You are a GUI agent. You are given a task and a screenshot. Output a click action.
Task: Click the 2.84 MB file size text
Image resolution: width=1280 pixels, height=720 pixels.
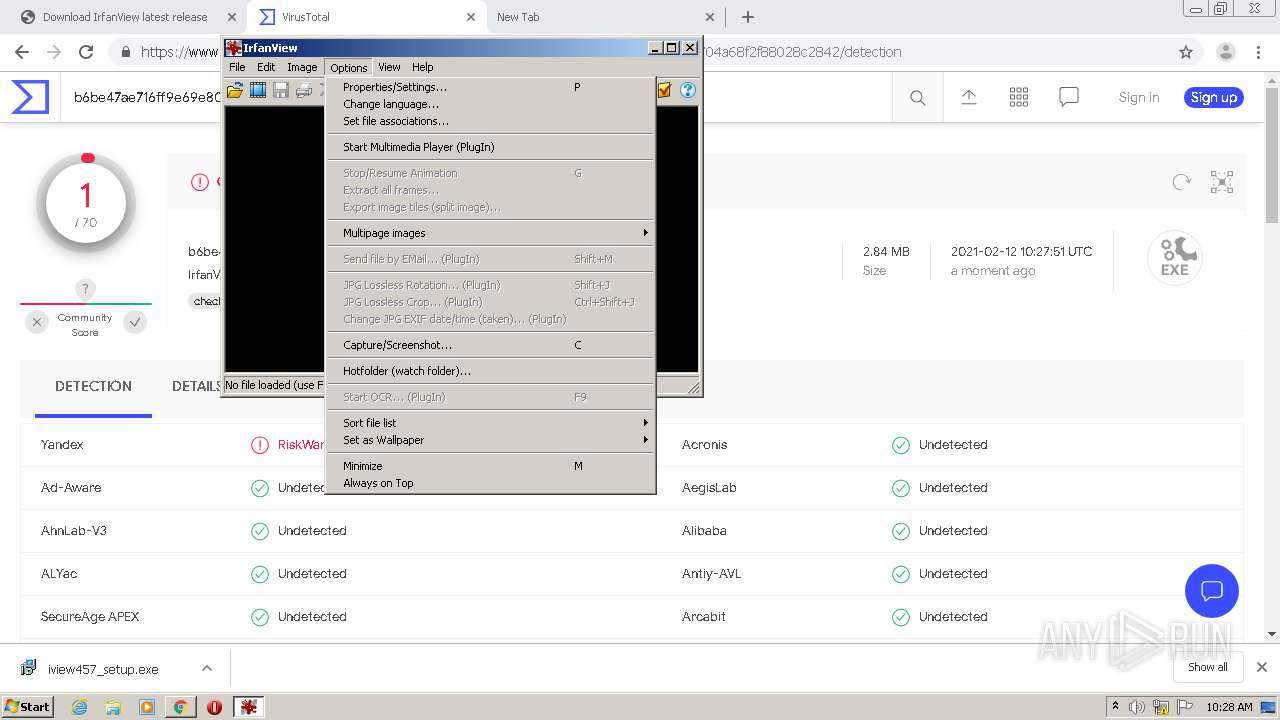[886, 252]
